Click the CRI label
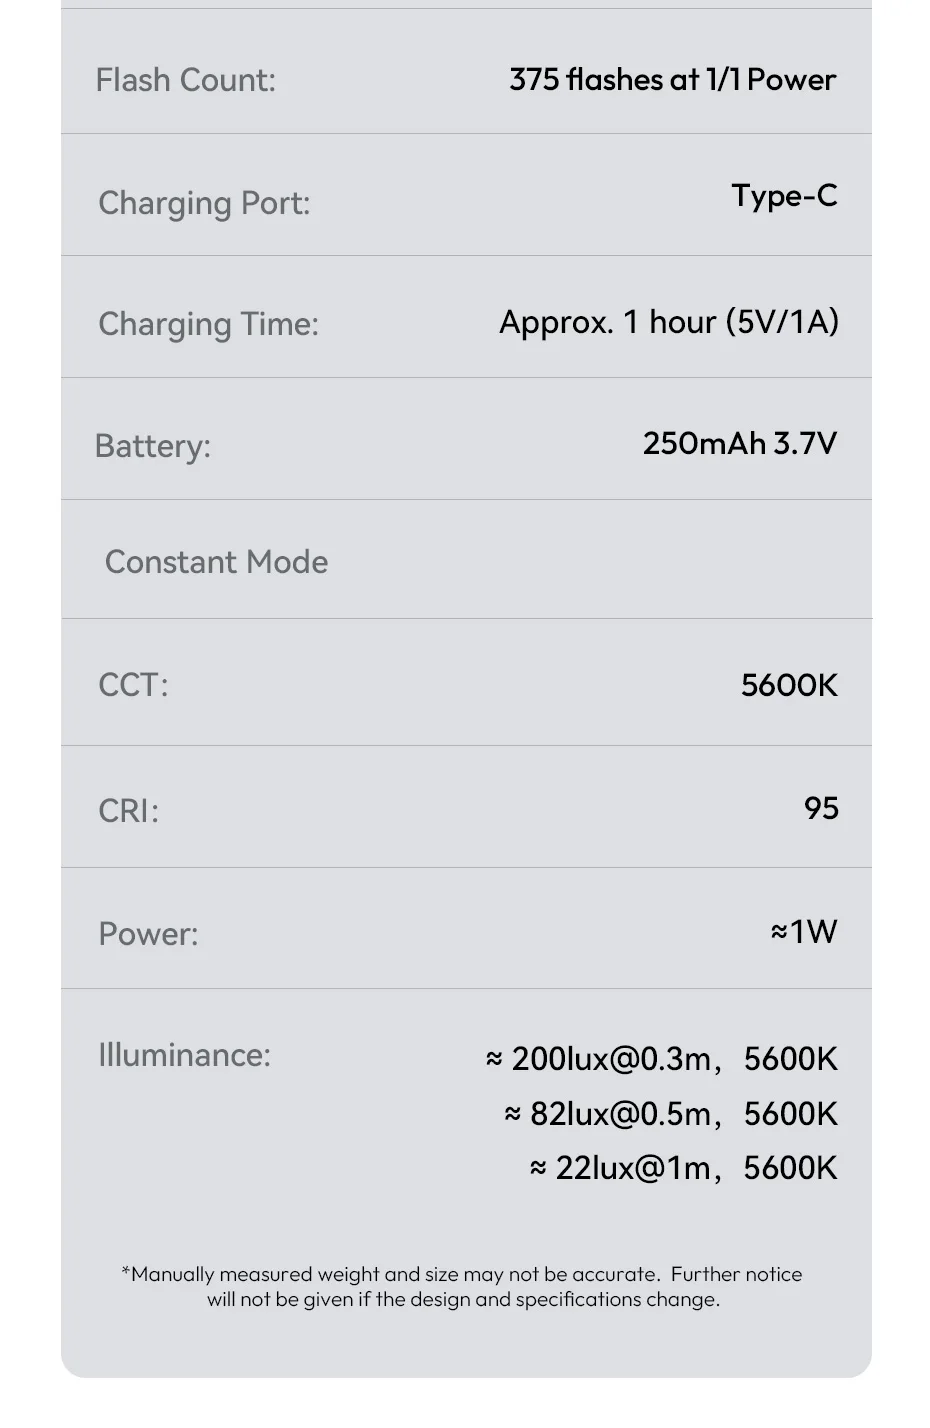The height and width of the screenshot is (1428, 930). pos(128,810)
